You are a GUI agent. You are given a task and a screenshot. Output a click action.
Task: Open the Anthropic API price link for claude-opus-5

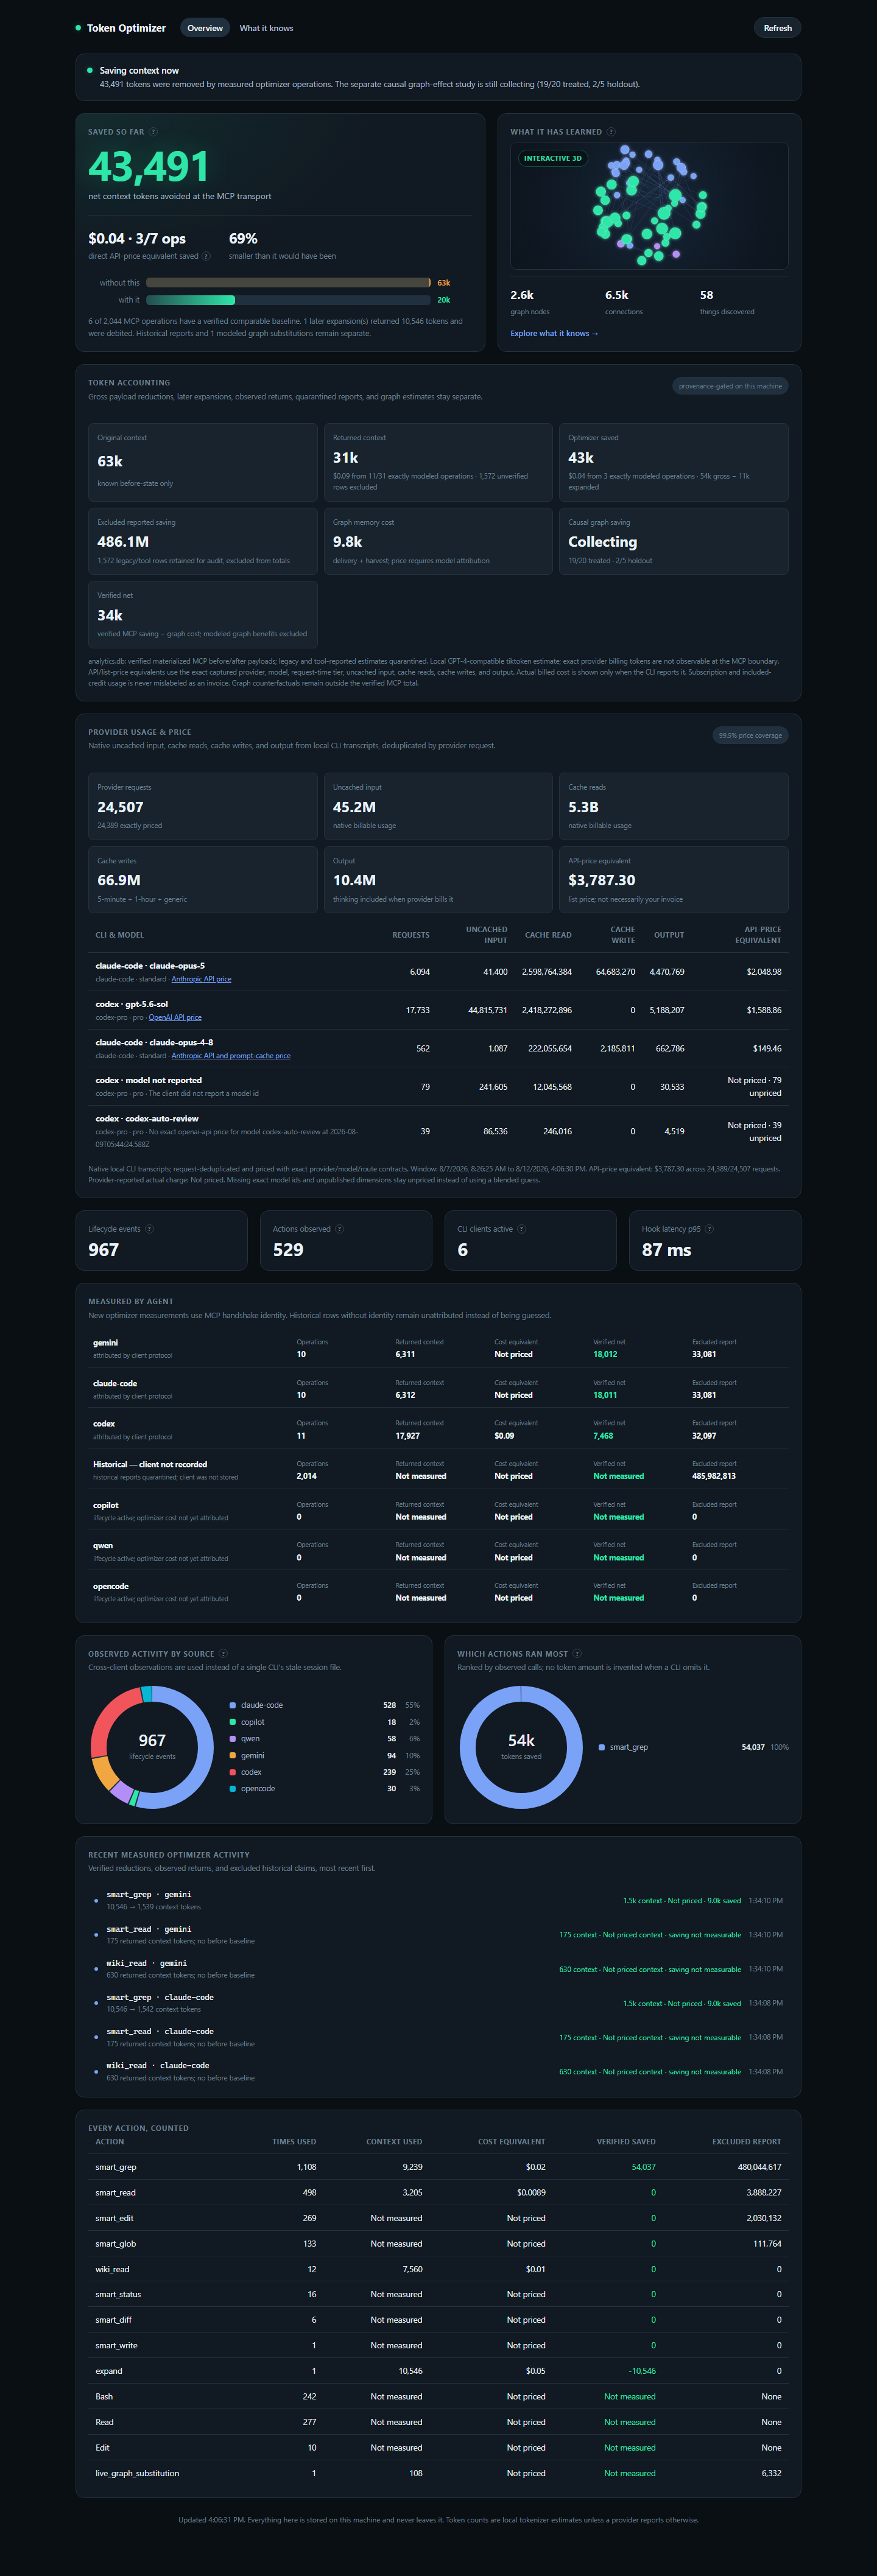(201, 979)
